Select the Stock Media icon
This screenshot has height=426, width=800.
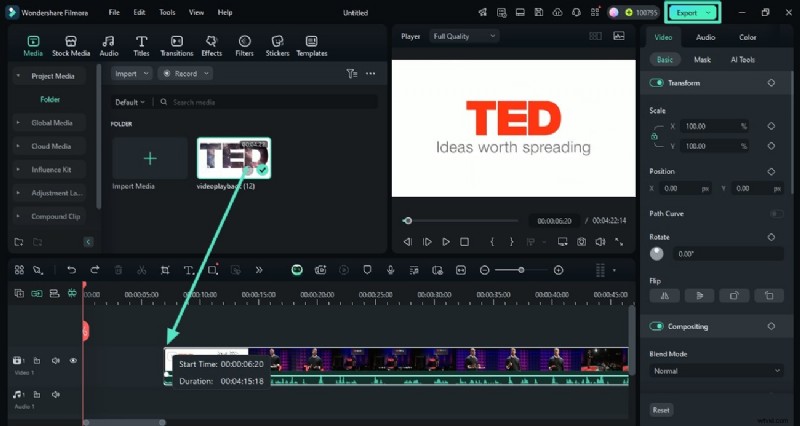71,45
